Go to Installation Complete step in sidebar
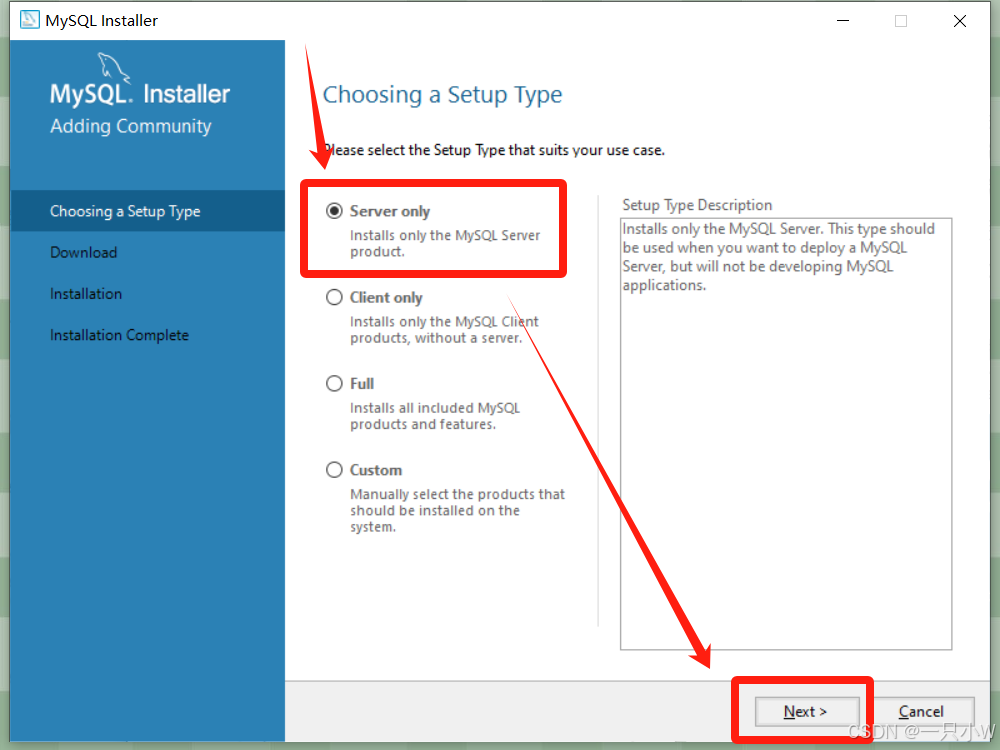 click(x=119, y=335)
